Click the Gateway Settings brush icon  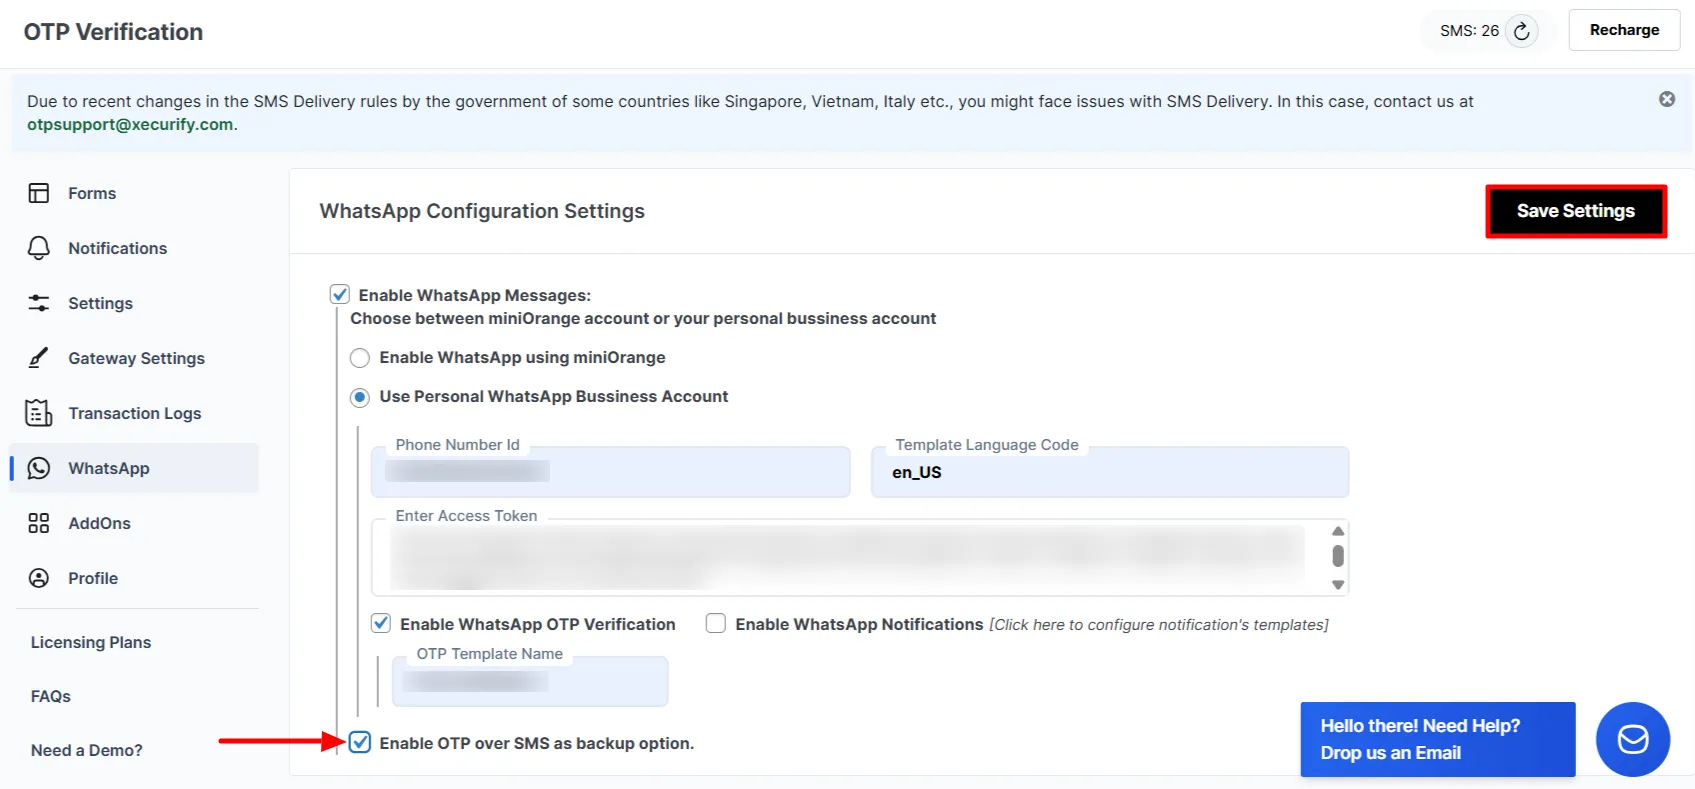[39, 358]
